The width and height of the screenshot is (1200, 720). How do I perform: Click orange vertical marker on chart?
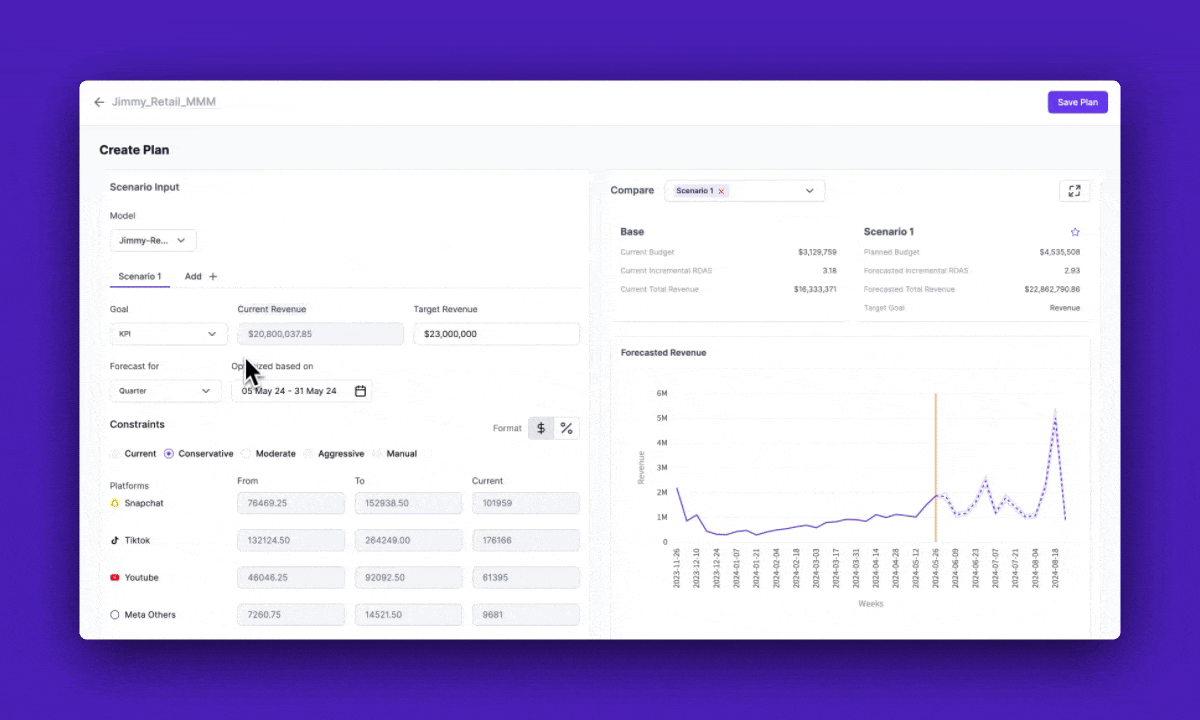[936, 467]
